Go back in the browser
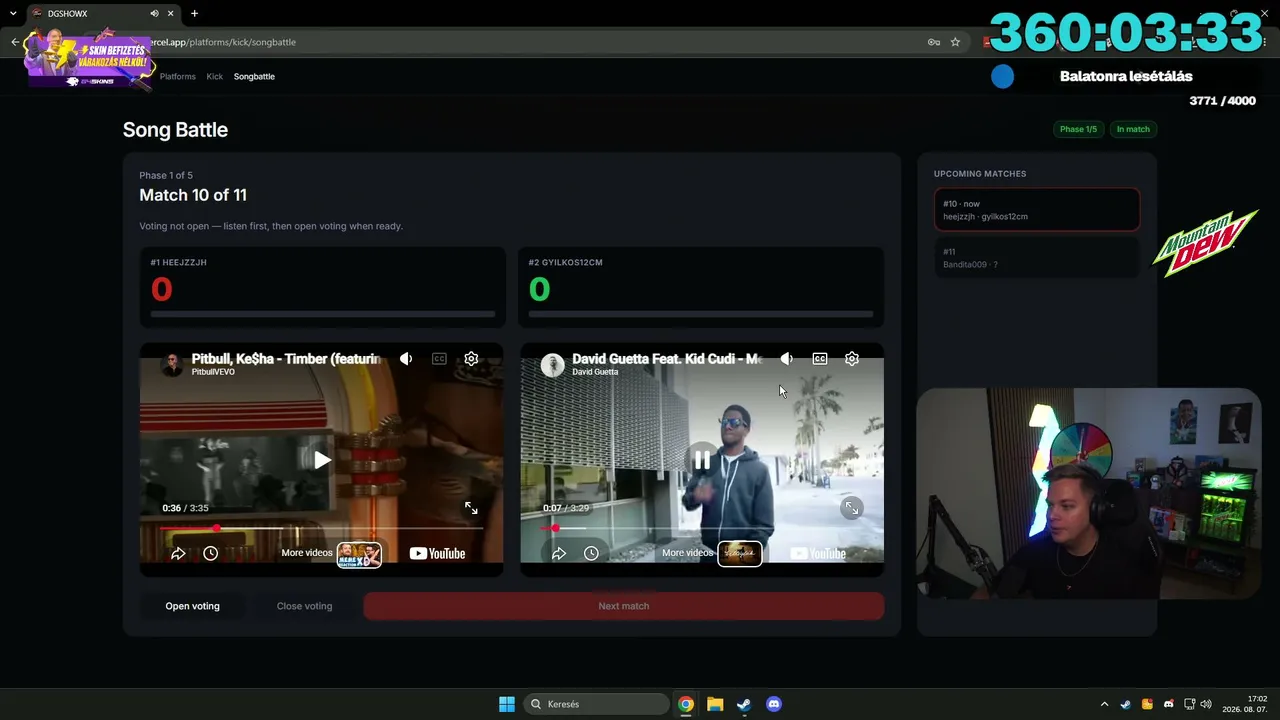This screenshot has width=1280, height=720. coord(15,42)
